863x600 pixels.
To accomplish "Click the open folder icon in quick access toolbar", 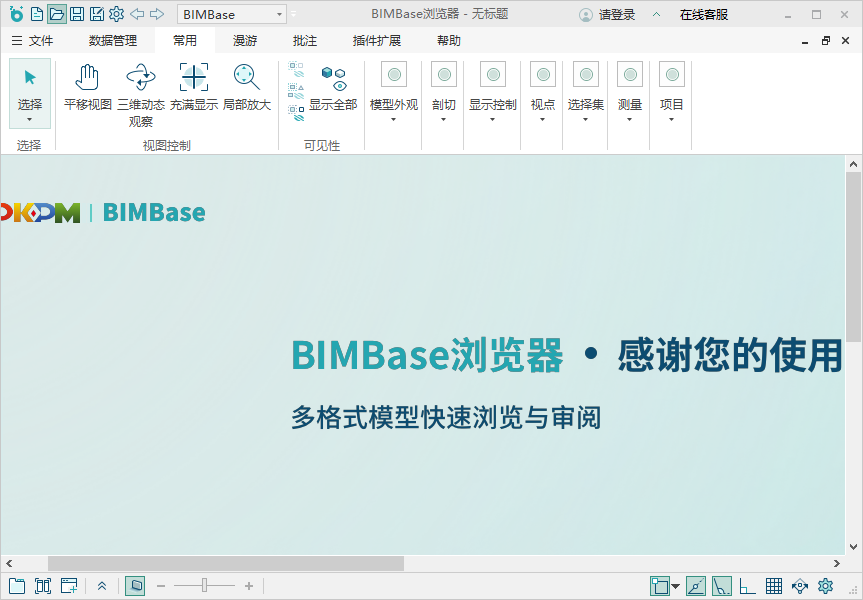I will (57, 14).
